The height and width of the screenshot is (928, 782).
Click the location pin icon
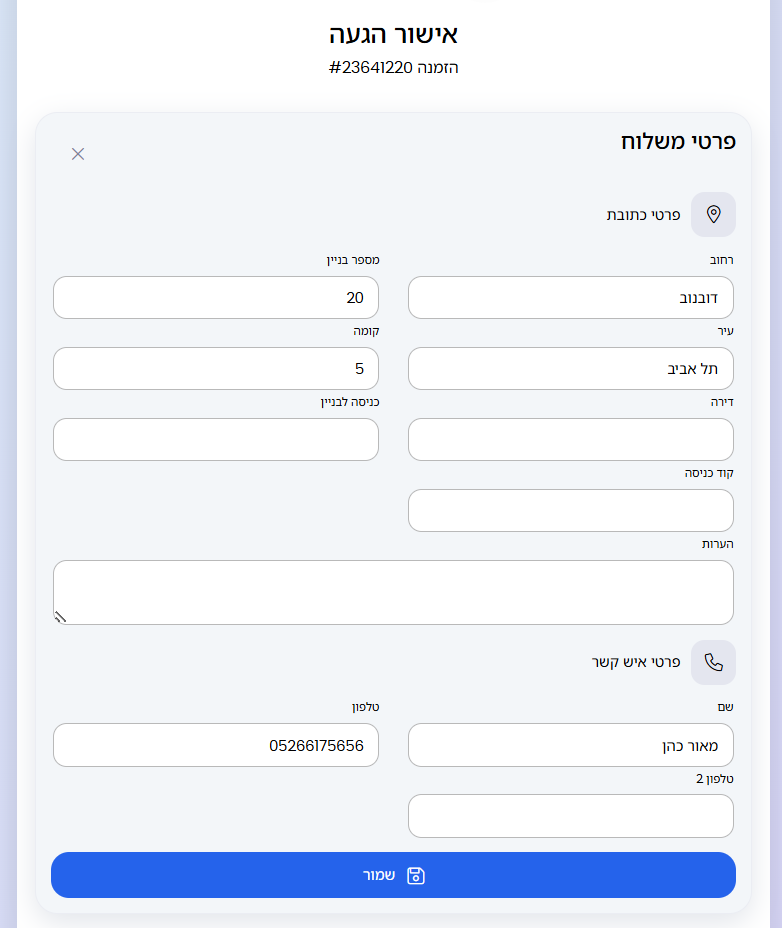(x=713, y=214)
